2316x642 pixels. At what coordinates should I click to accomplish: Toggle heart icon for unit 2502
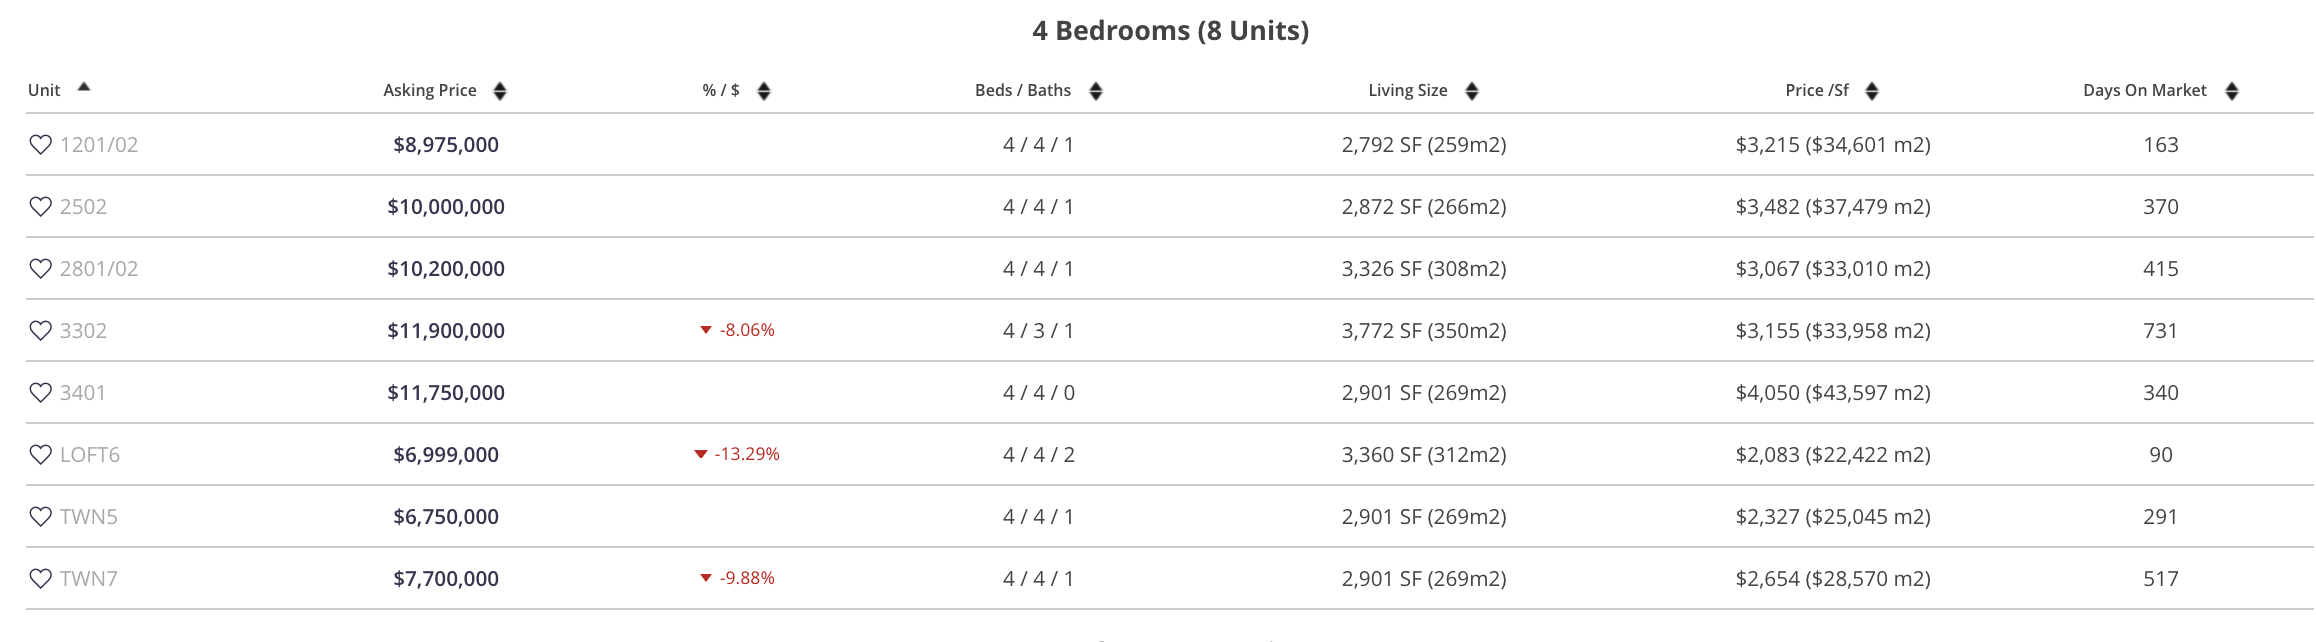point(40,207)
